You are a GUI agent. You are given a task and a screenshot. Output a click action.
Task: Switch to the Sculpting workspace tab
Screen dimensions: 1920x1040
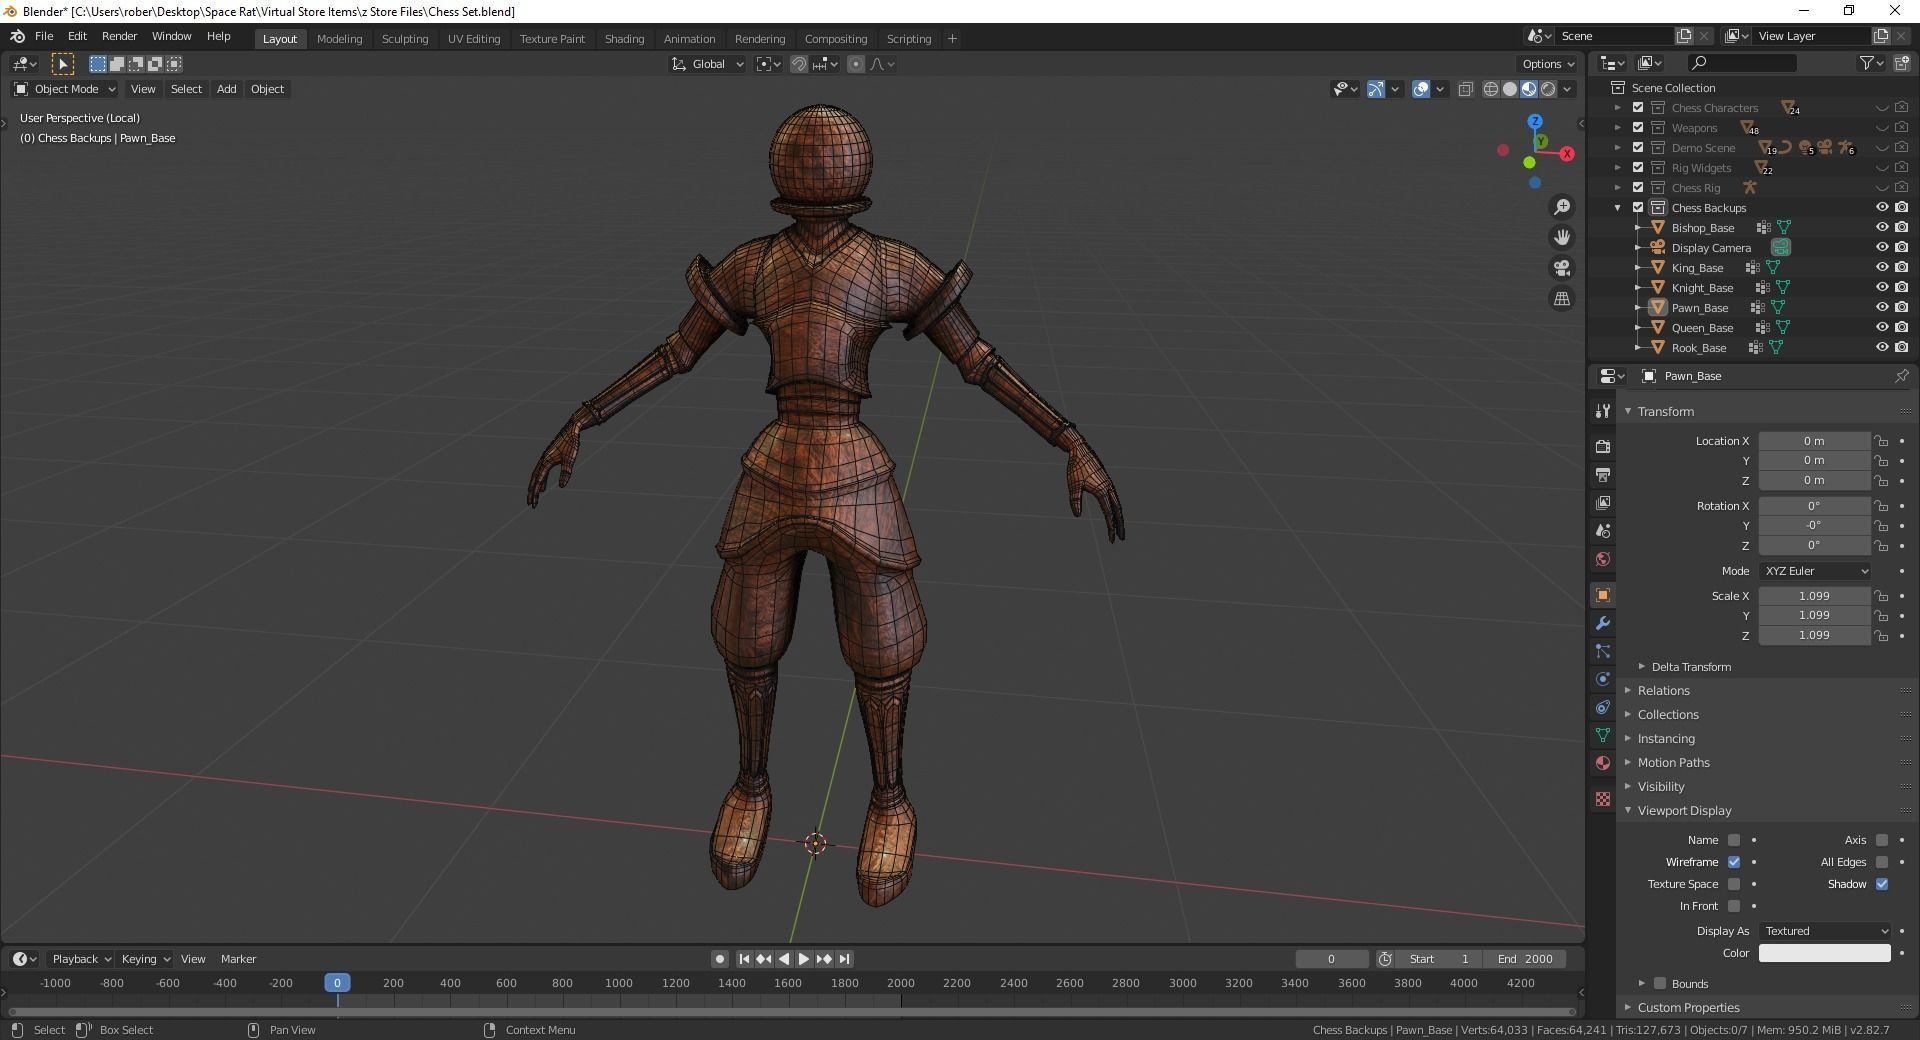click(x=404, y=39)
